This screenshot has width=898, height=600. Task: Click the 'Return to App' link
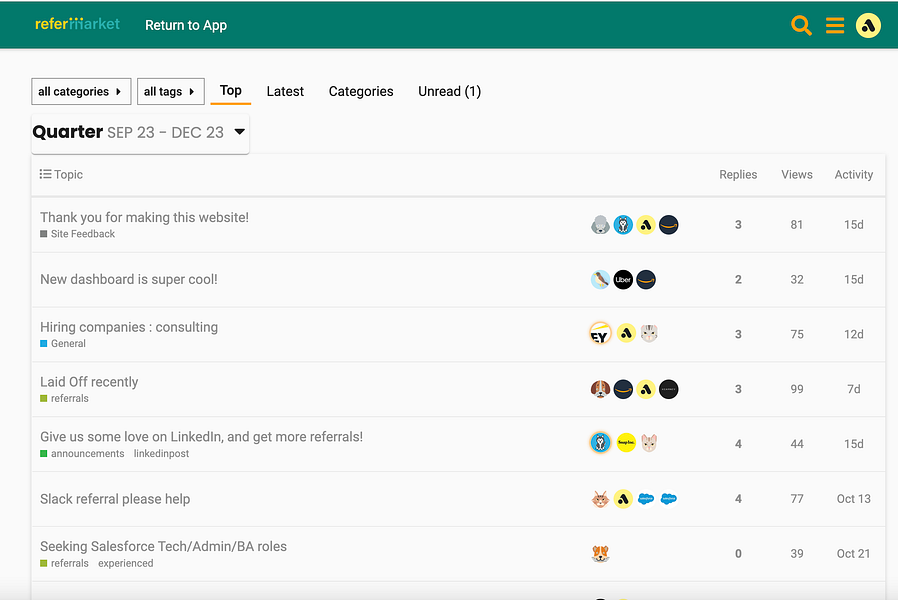pyautogui.click(x=186, y=26)
